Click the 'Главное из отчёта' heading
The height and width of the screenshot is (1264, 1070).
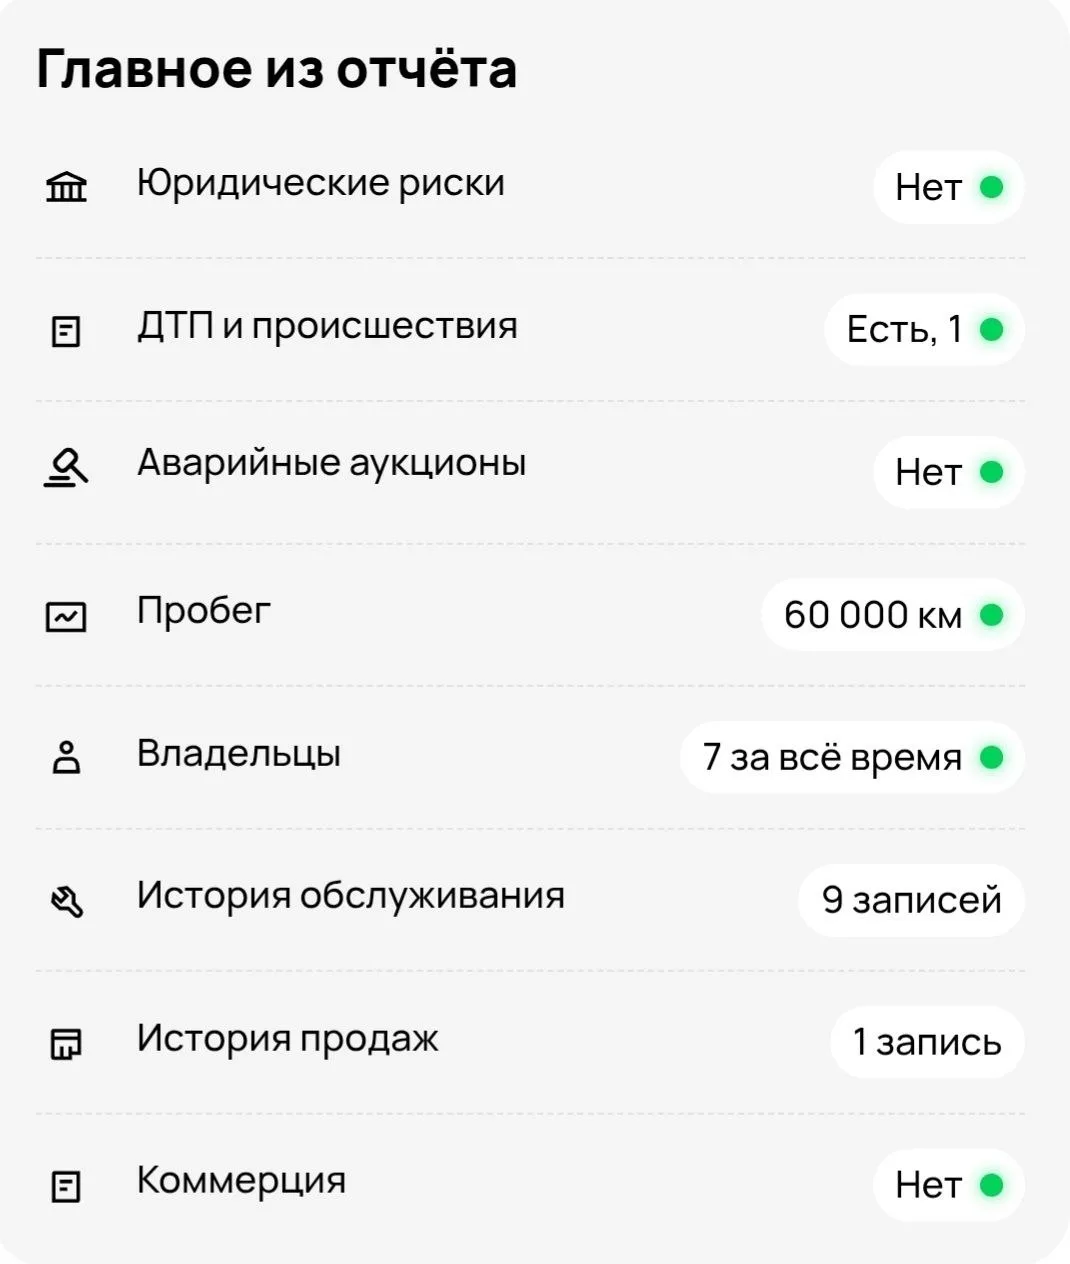click(277, 69)
